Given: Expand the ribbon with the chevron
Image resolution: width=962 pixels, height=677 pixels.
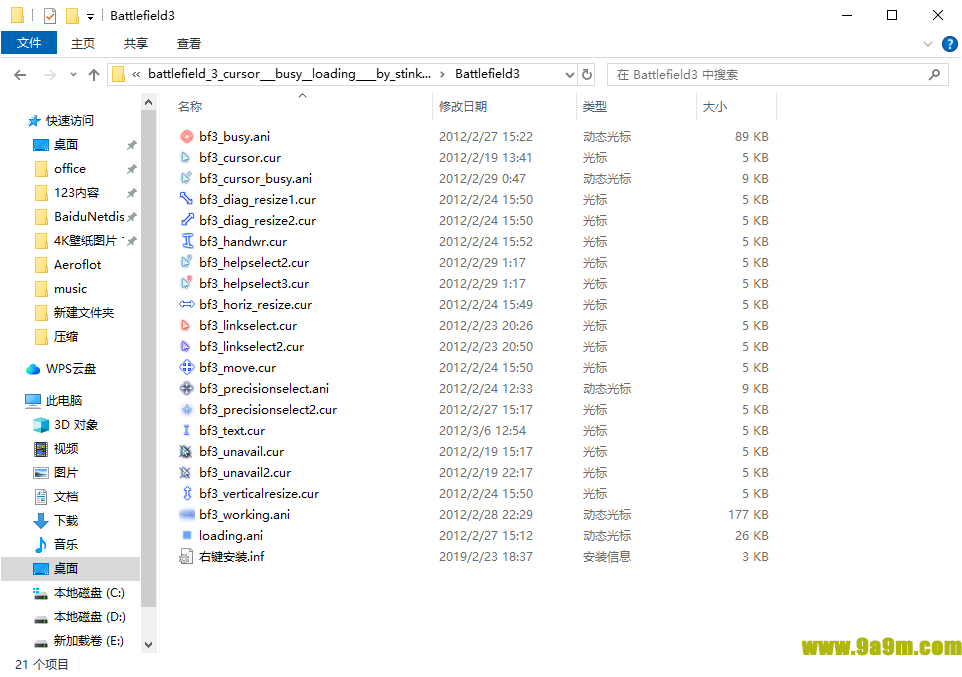Looking at the screenshot, I should (928, 44).
